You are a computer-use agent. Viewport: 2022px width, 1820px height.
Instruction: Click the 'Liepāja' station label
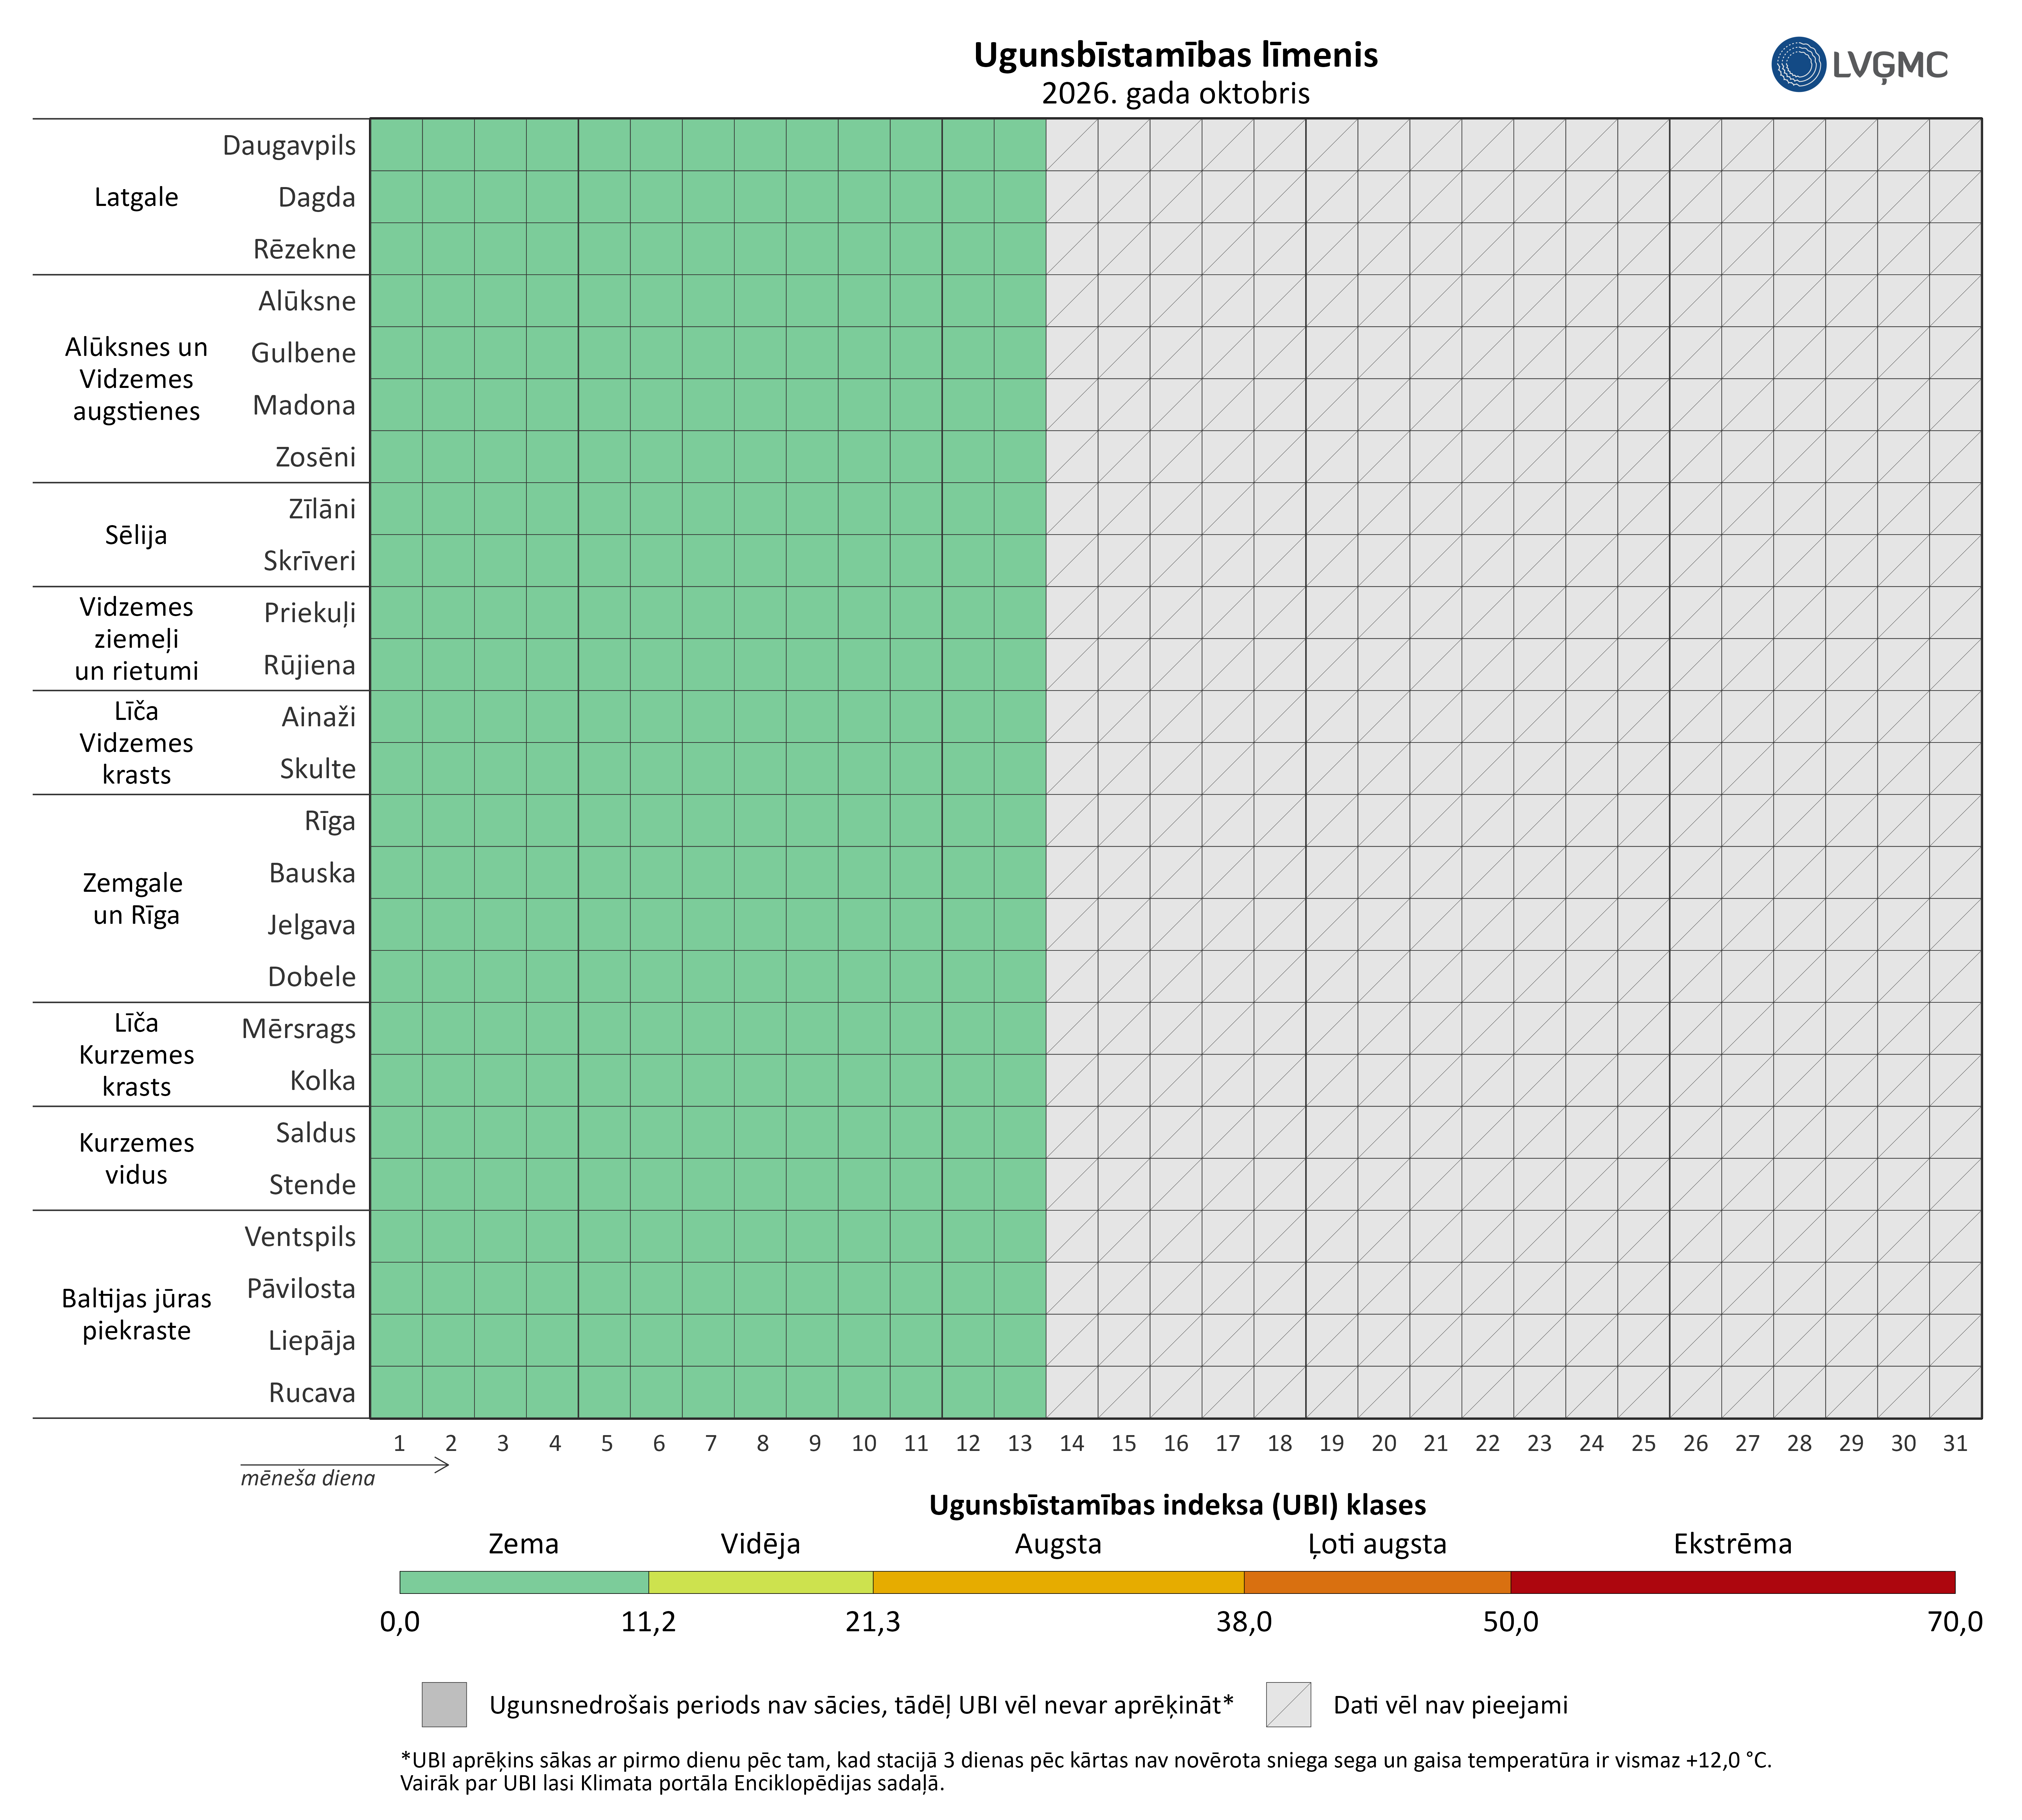click(x=312, y=1342)
